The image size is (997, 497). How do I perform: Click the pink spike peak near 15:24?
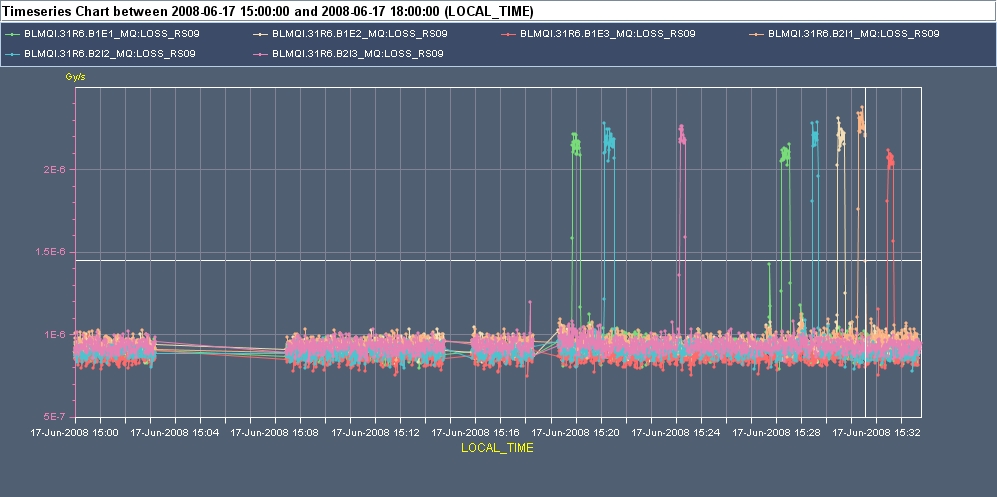pyautogui.click(x=681, y=130)
